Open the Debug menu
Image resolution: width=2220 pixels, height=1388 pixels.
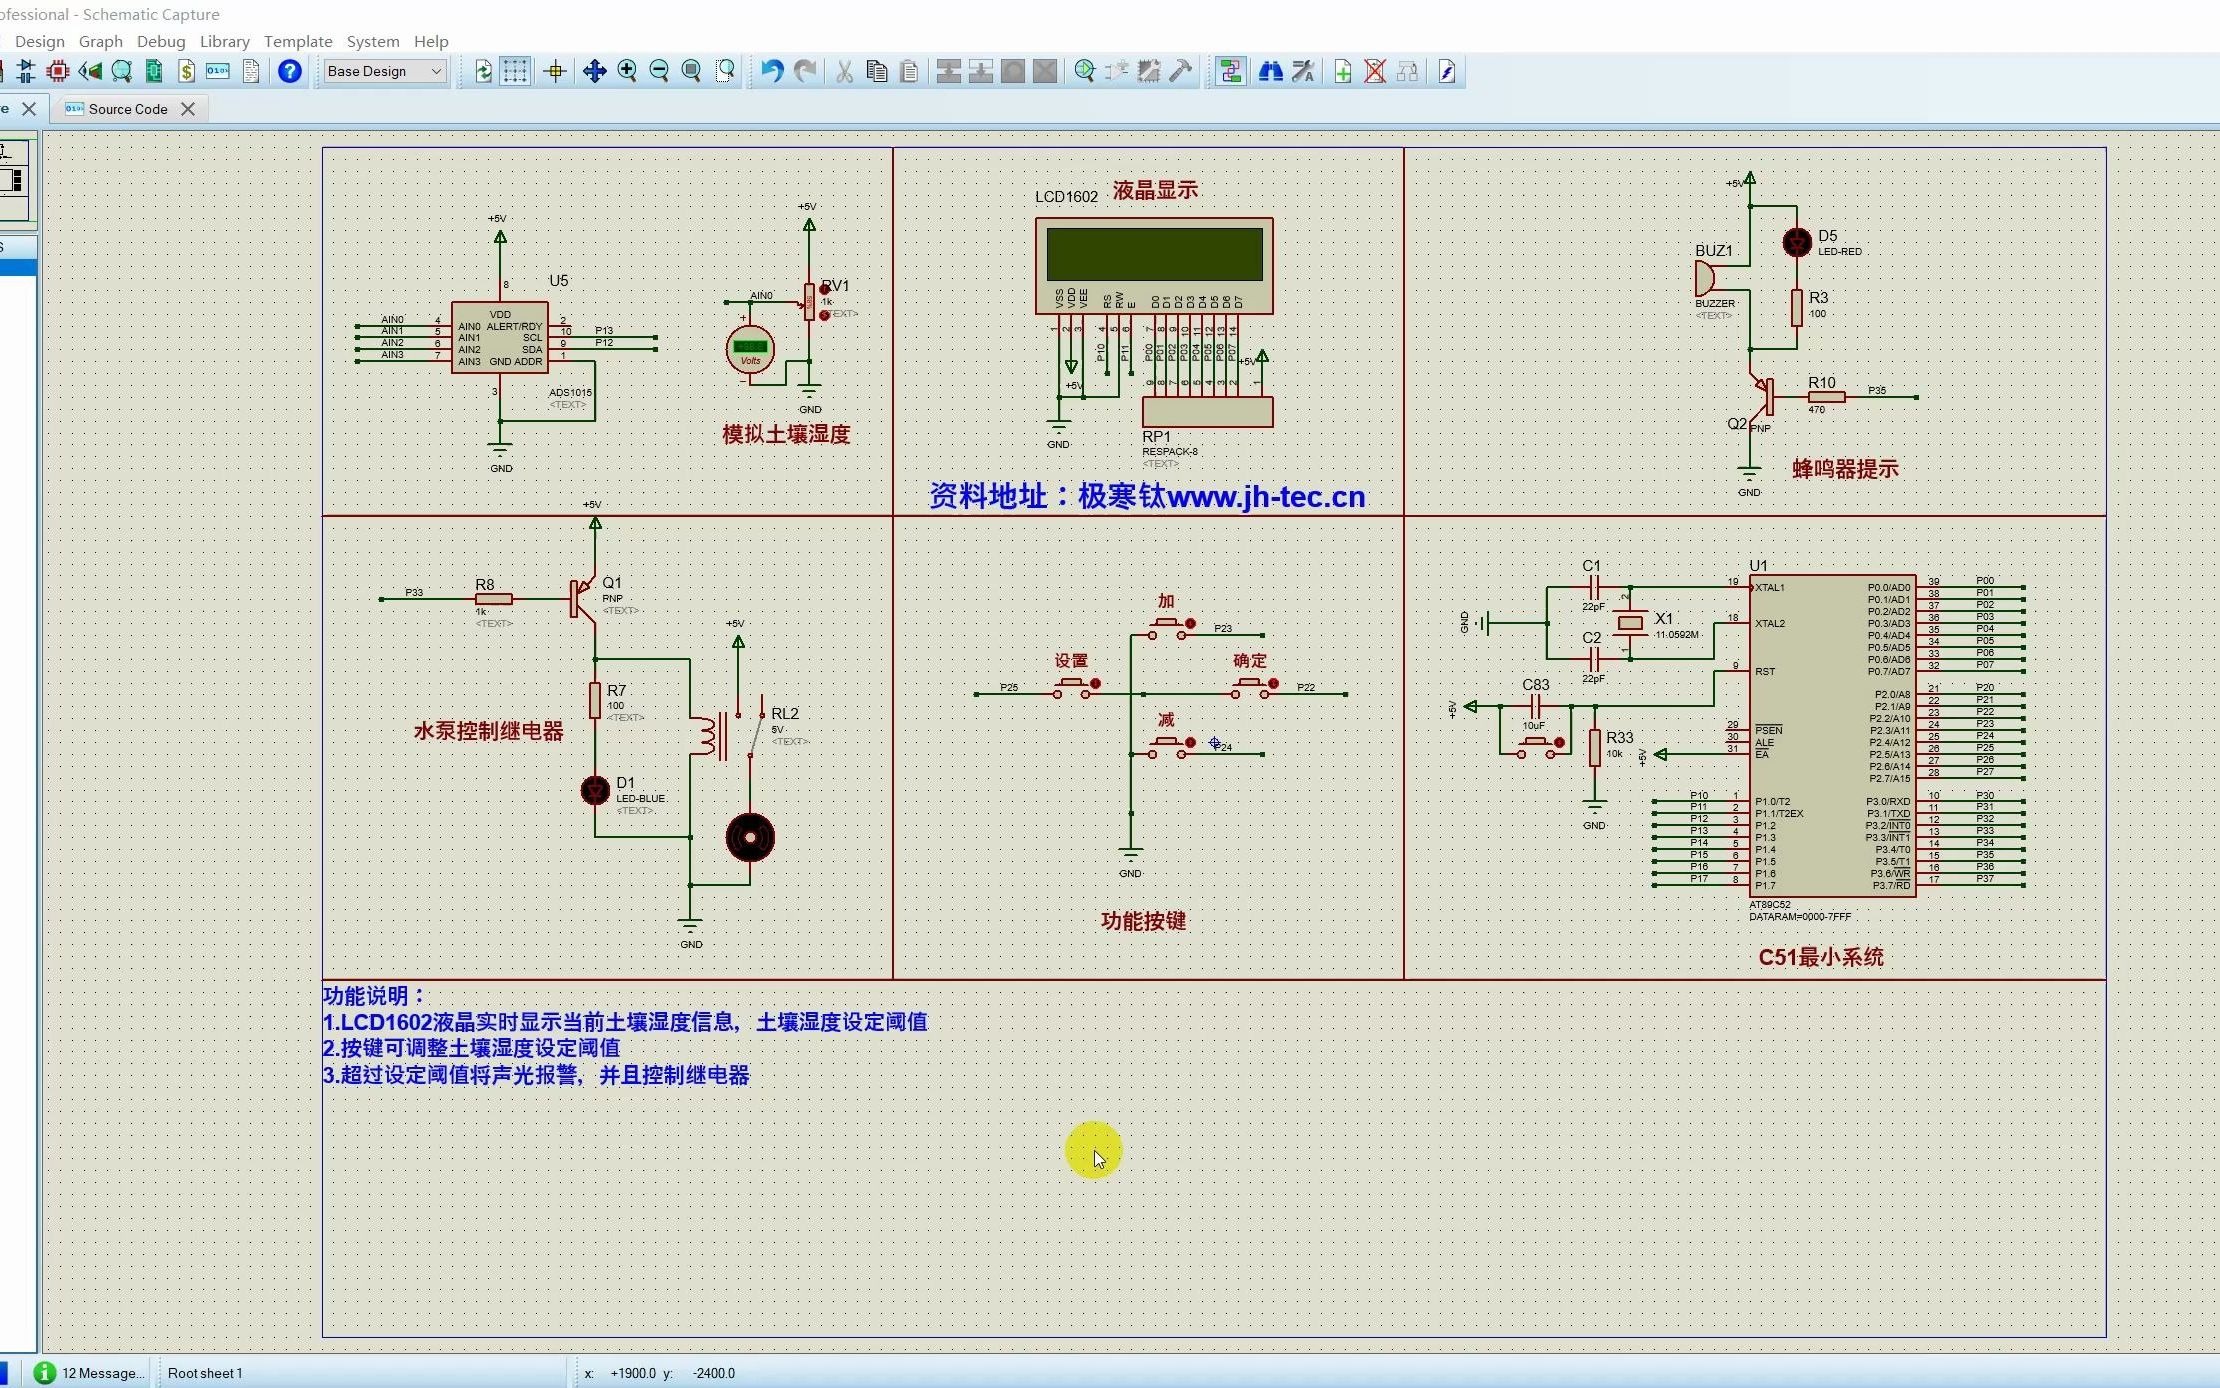(x=161, y=41)
